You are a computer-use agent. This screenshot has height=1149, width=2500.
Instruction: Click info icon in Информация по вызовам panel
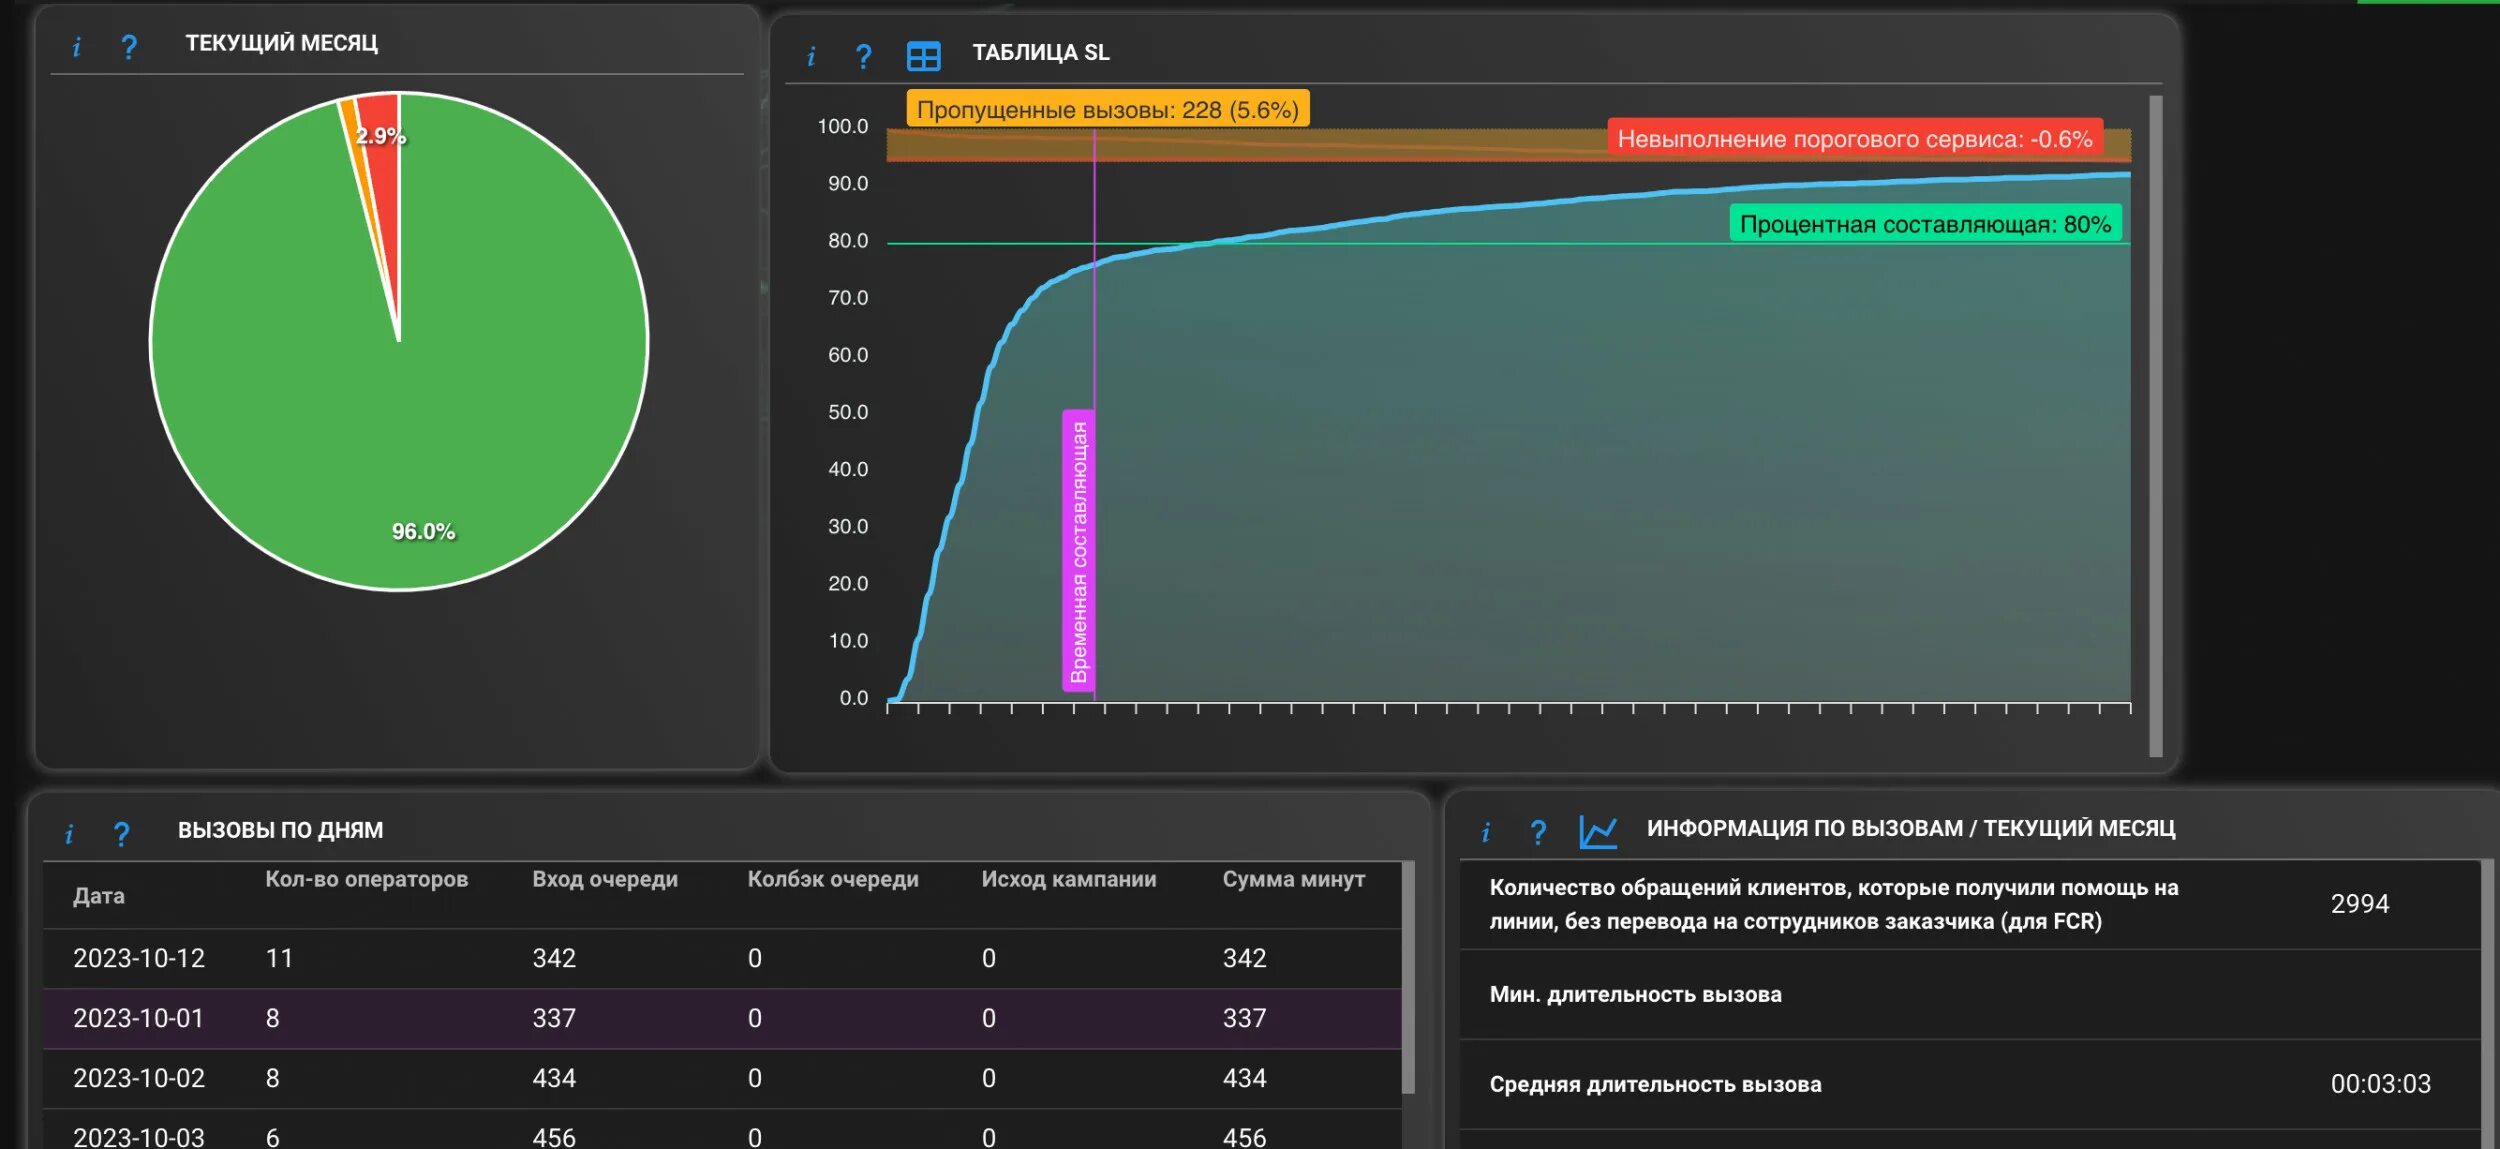tap(1485, 831)
